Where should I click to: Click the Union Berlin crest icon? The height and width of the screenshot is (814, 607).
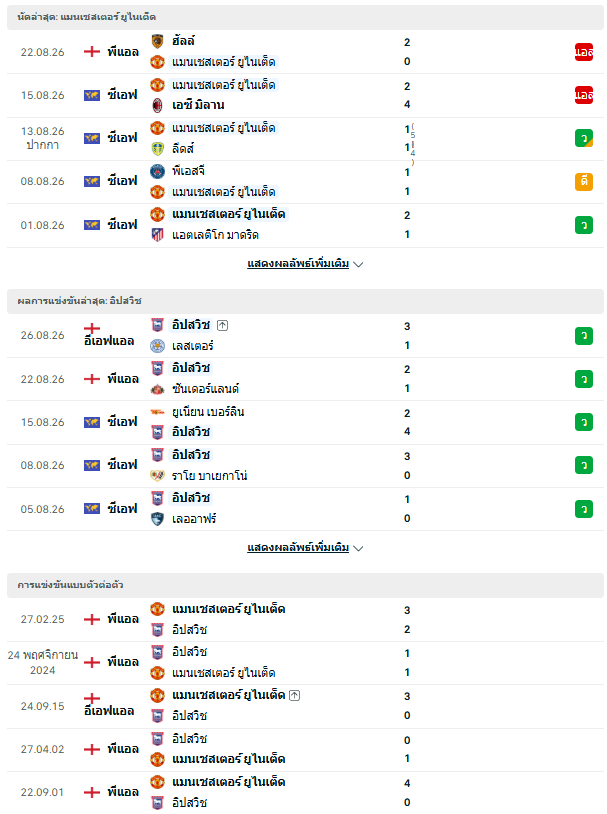point(157,412)
